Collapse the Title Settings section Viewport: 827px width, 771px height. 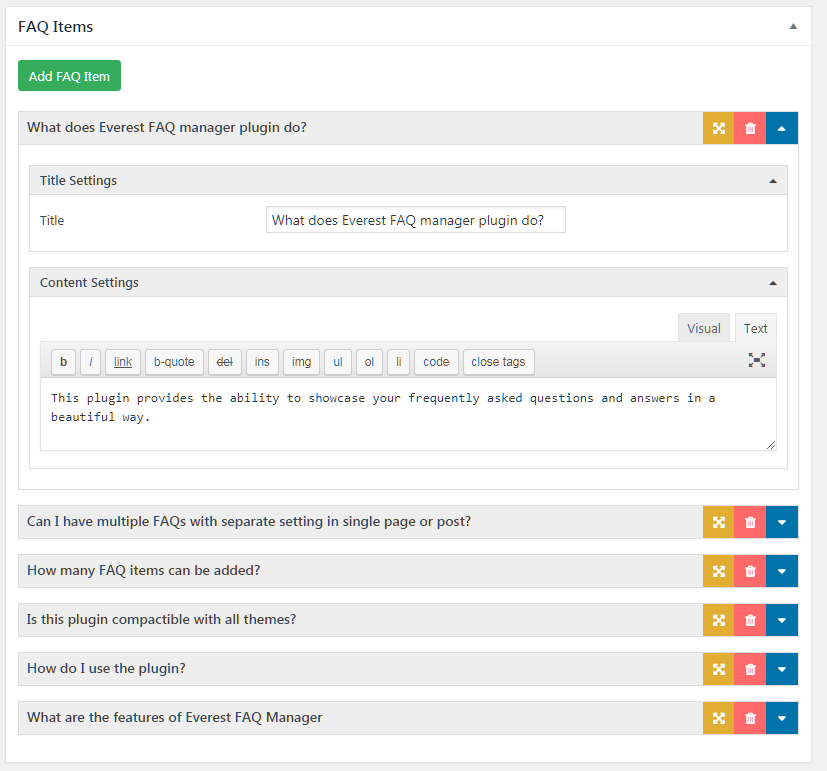click(x=772, y=181)
